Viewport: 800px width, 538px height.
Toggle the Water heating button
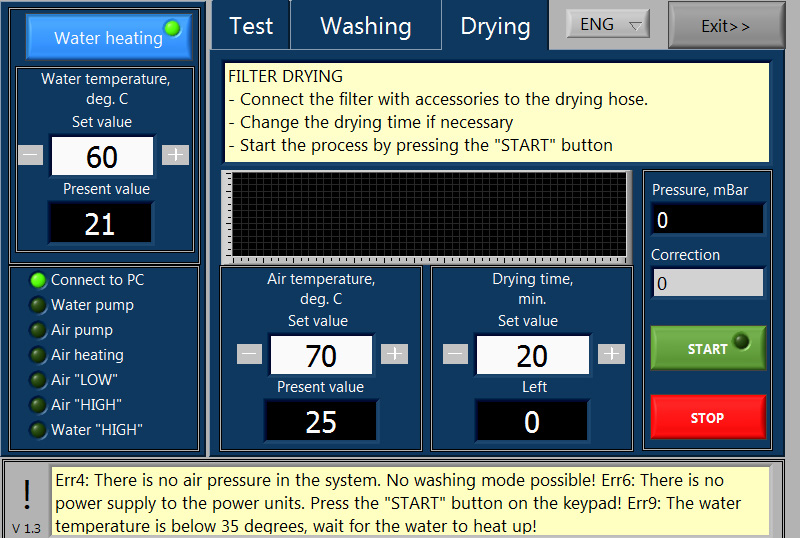108,37
